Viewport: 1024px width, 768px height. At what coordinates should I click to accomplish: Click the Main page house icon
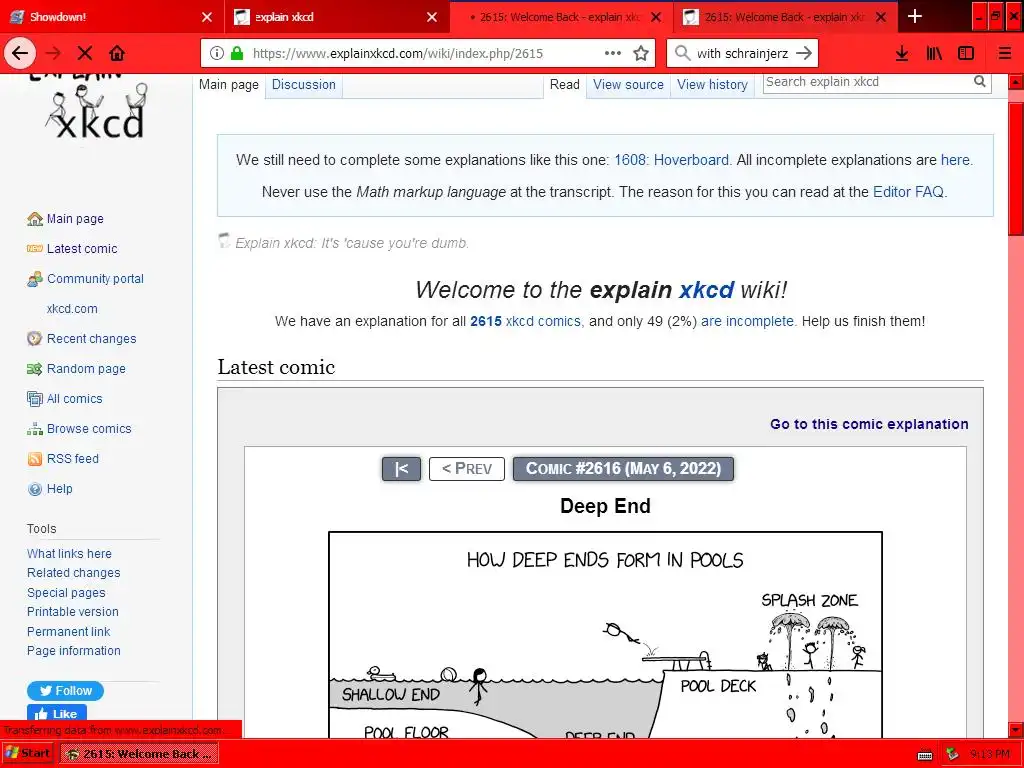coord(35,219)
